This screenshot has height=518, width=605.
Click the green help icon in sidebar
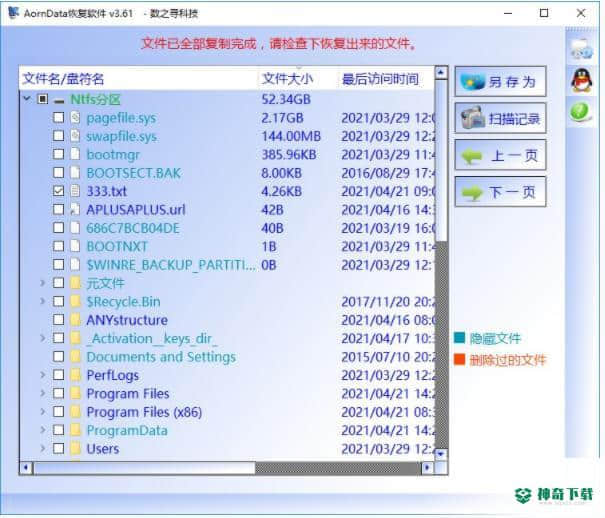pos(580,113)
